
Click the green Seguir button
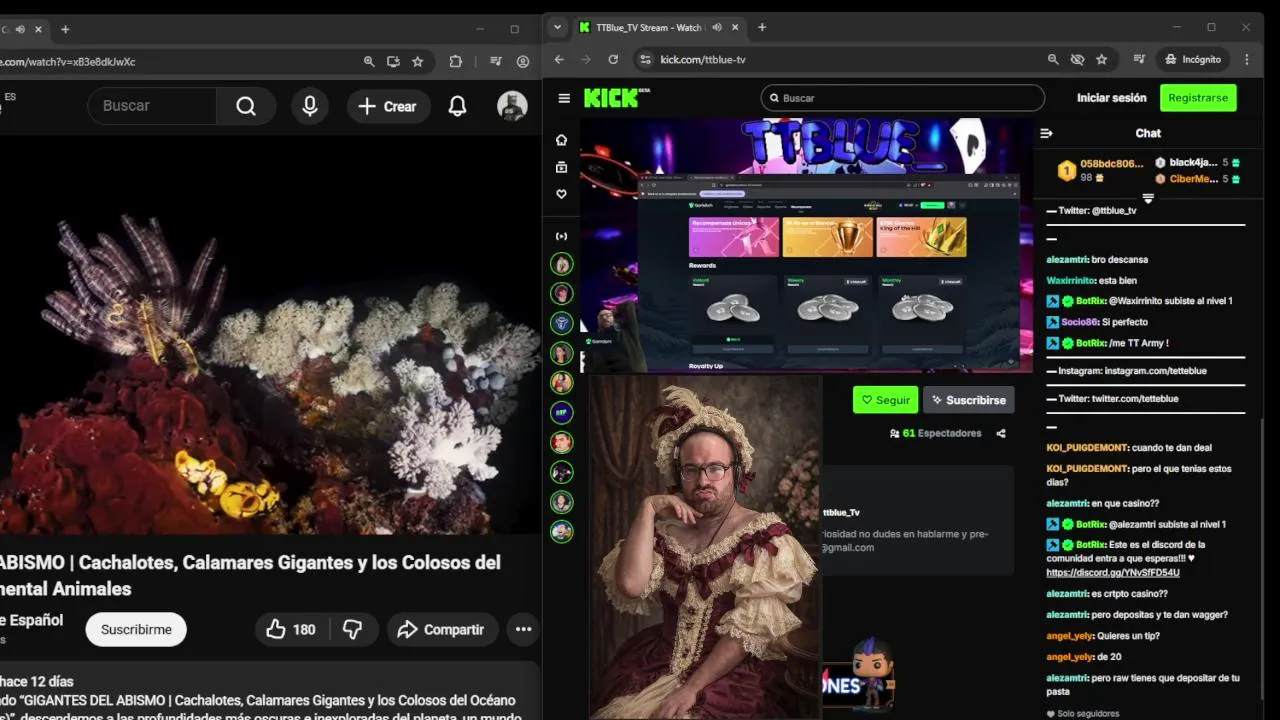(x=885, y=400)
